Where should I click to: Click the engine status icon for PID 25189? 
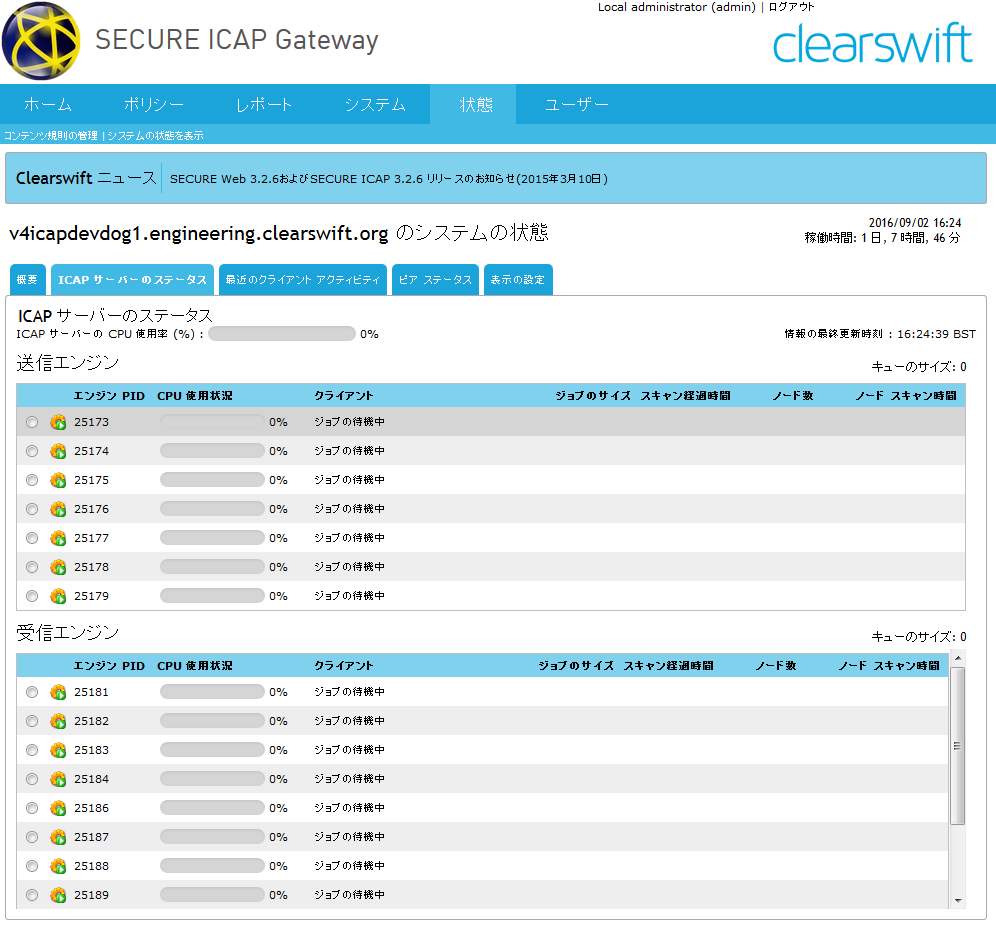[58, 895]
